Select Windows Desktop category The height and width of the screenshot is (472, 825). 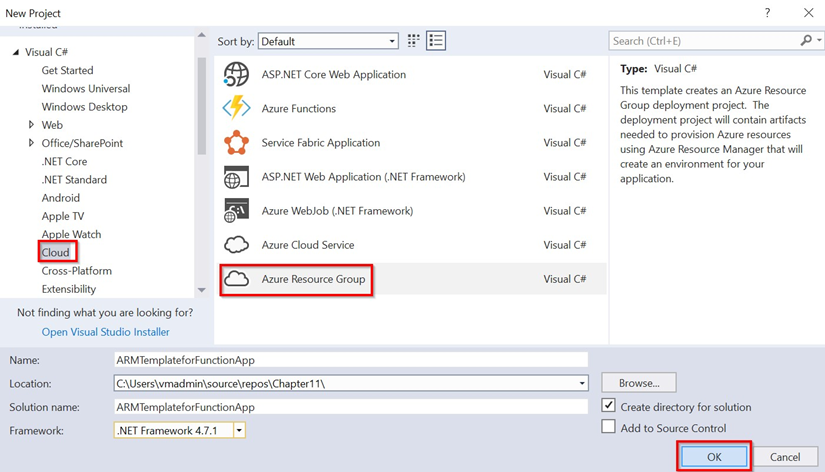84,107
